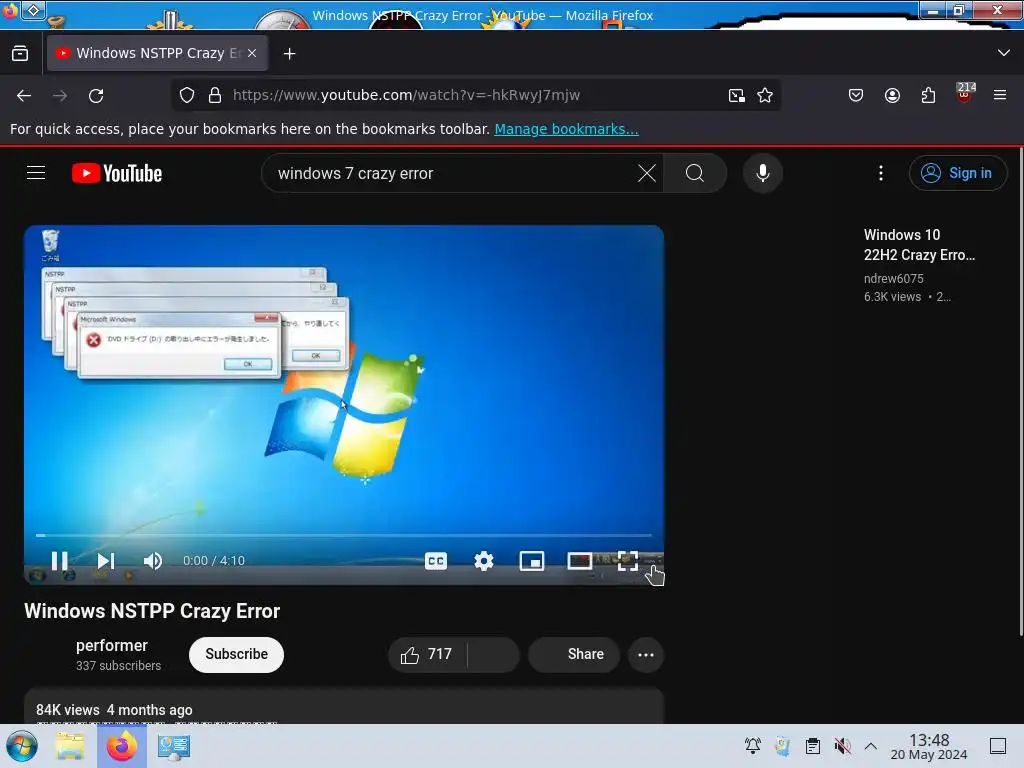Open the ndrew6075 channel

click(x=893, y=279)
